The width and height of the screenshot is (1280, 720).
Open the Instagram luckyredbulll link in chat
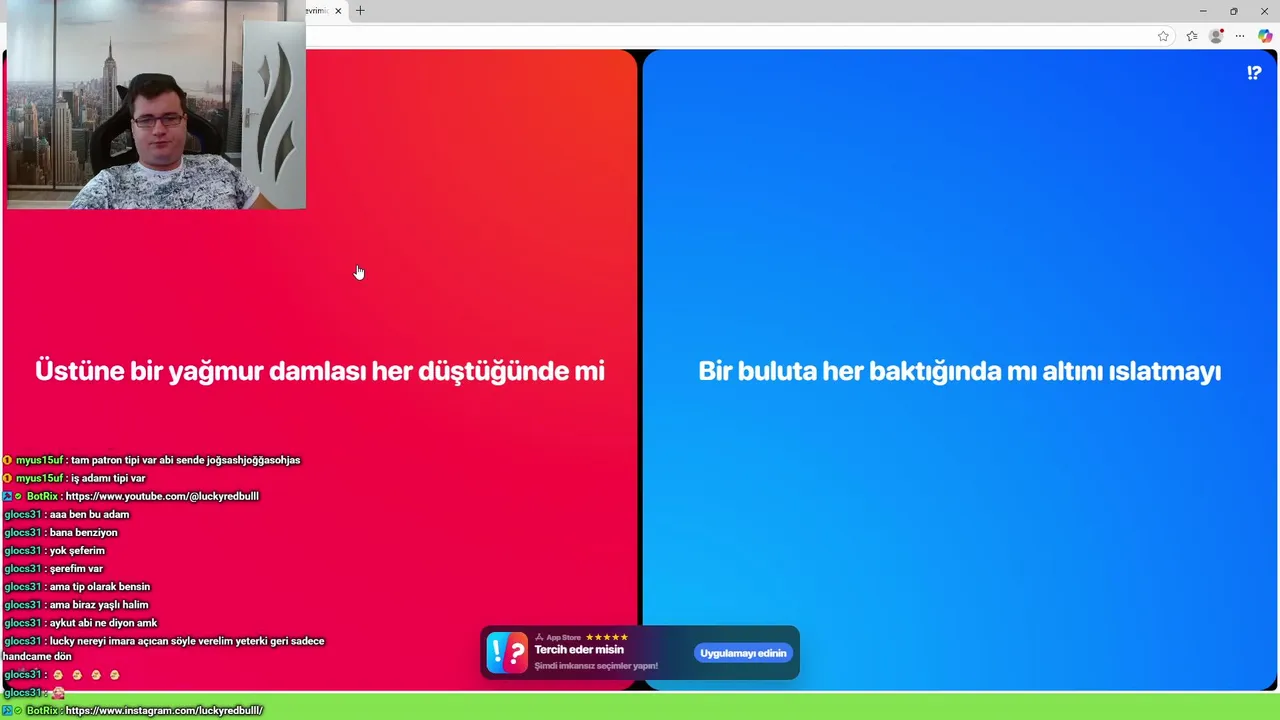164,710
